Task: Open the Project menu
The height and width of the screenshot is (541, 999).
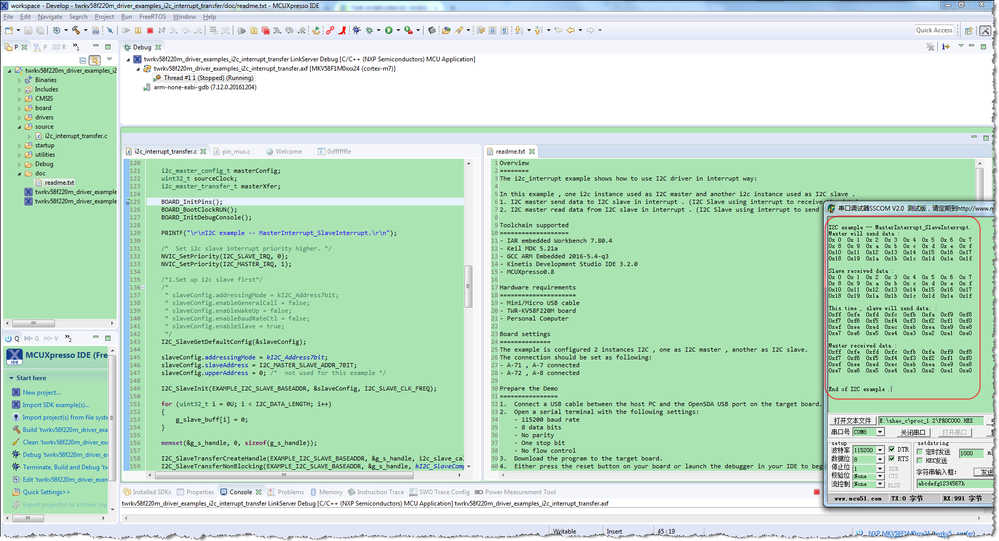Action: point(104,17)
